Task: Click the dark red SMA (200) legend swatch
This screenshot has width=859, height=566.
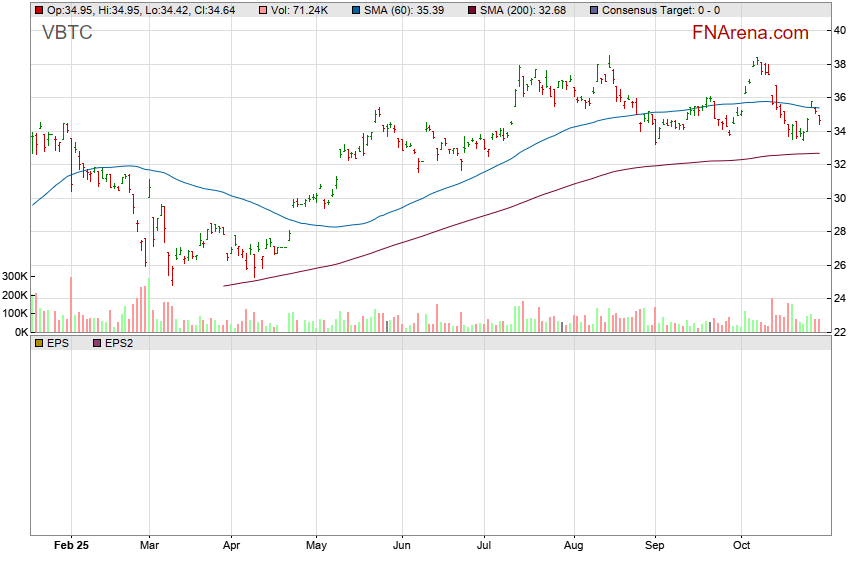Action: coord(472,10)
